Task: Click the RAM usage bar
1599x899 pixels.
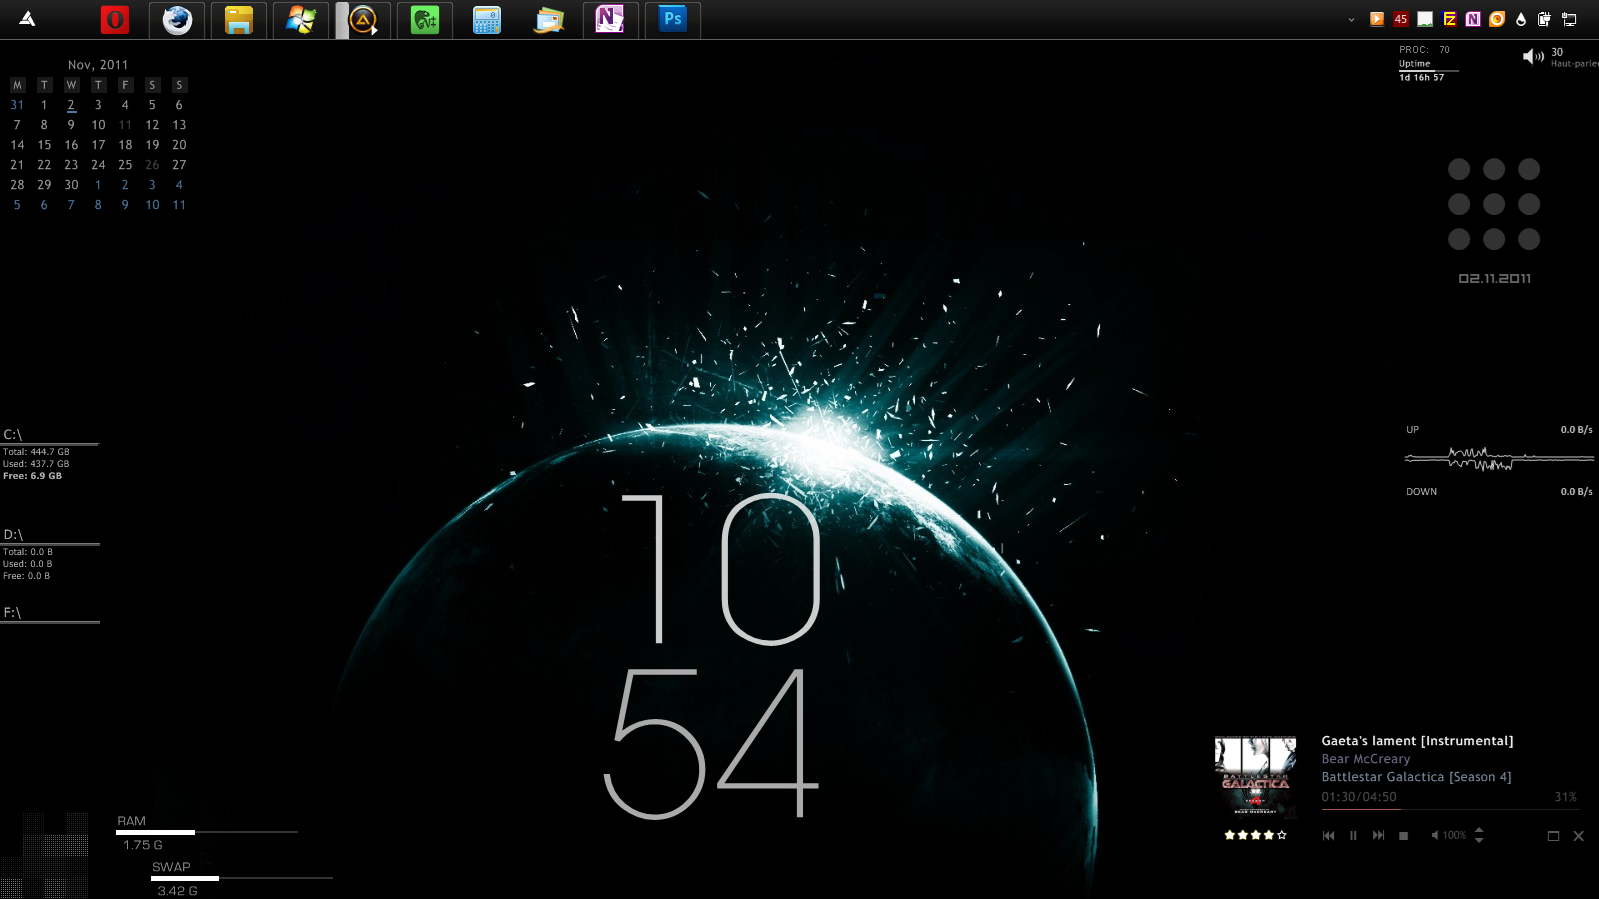Action: 207,832
